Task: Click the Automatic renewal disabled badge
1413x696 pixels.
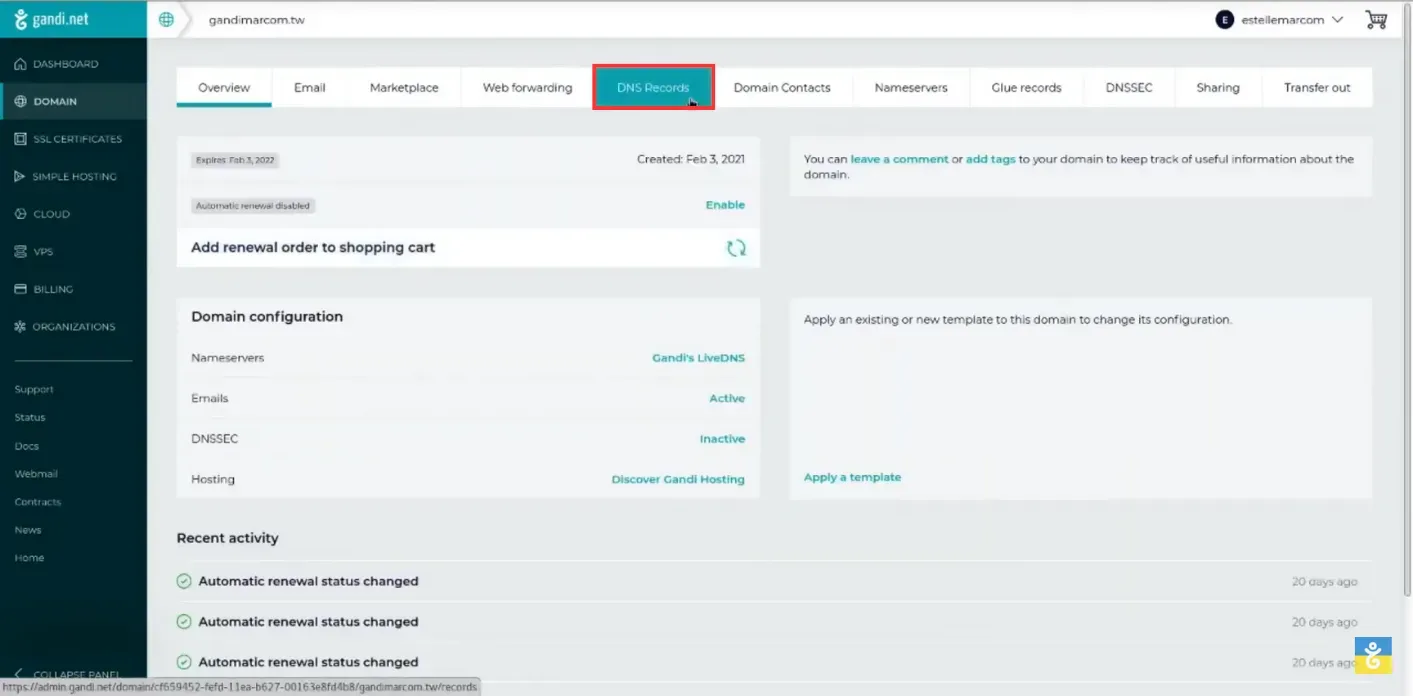Action: 253,206
